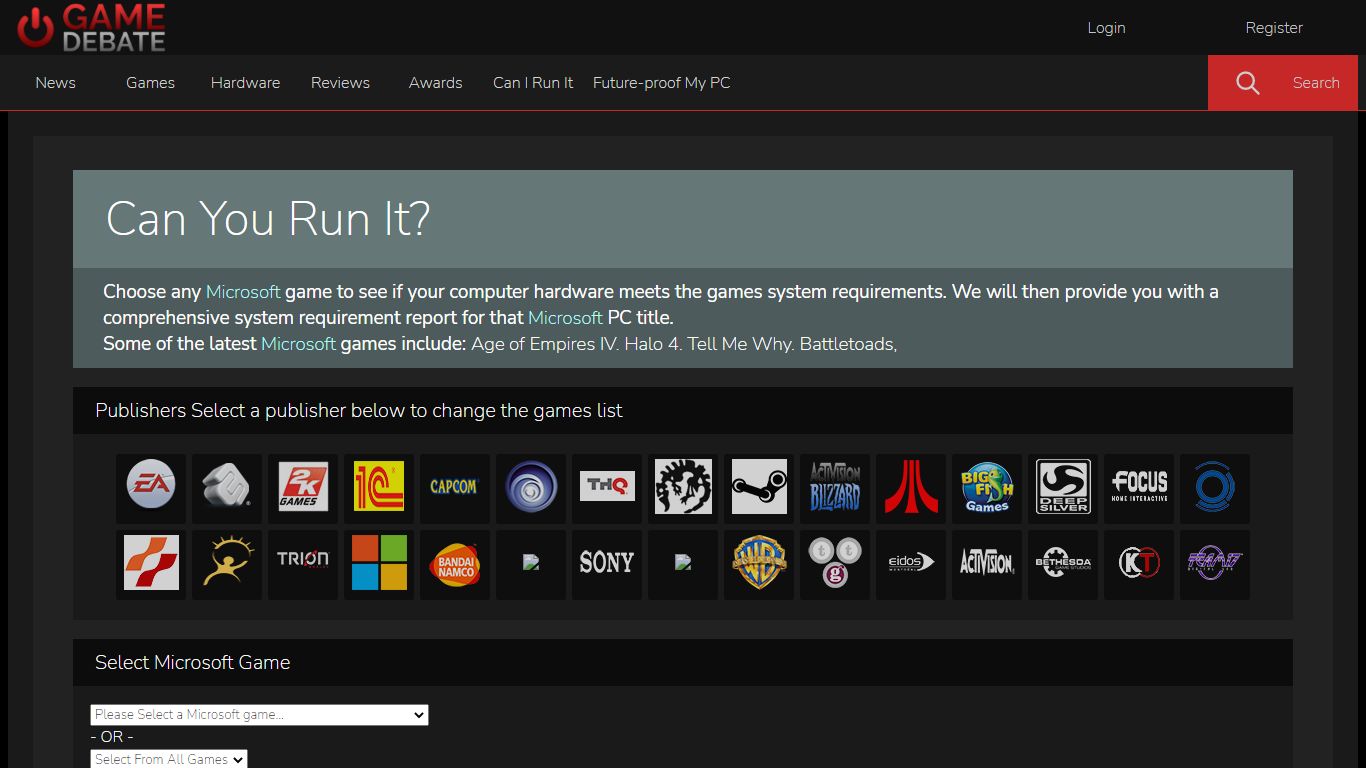Pick the red Konami logo
The width and height of the screenshot is (1366, 768).
(x=151, y=563)
